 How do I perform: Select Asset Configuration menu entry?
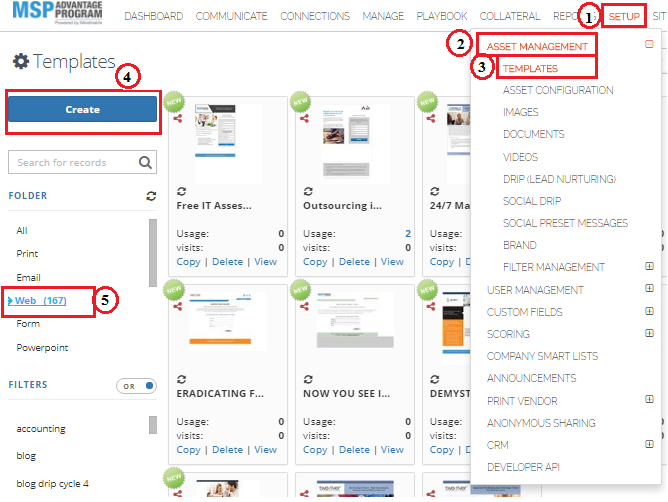click(x=558, y=90)
